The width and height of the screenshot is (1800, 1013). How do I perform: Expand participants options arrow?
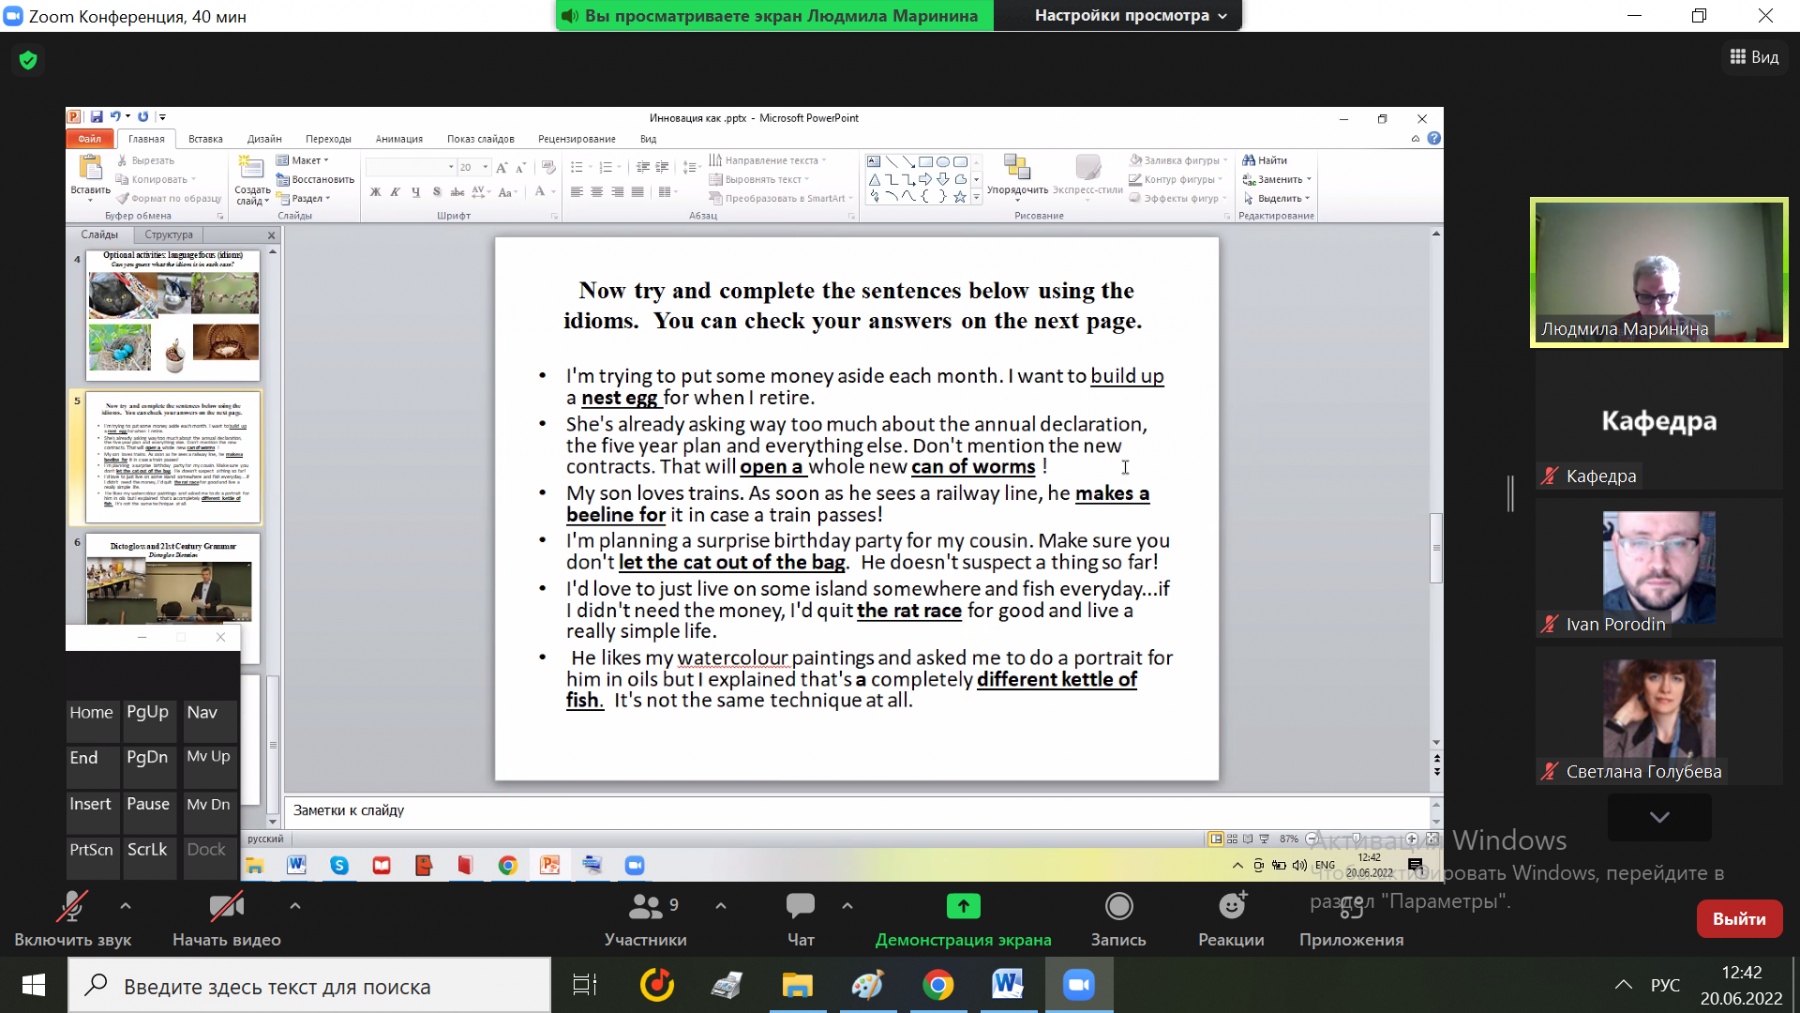721,906
